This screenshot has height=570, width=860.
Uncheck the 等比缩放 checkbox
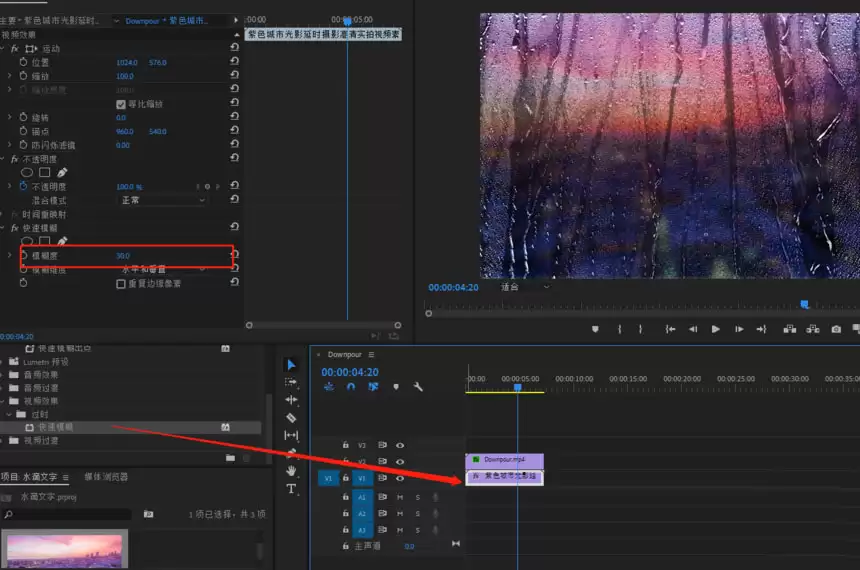[121, 104]
